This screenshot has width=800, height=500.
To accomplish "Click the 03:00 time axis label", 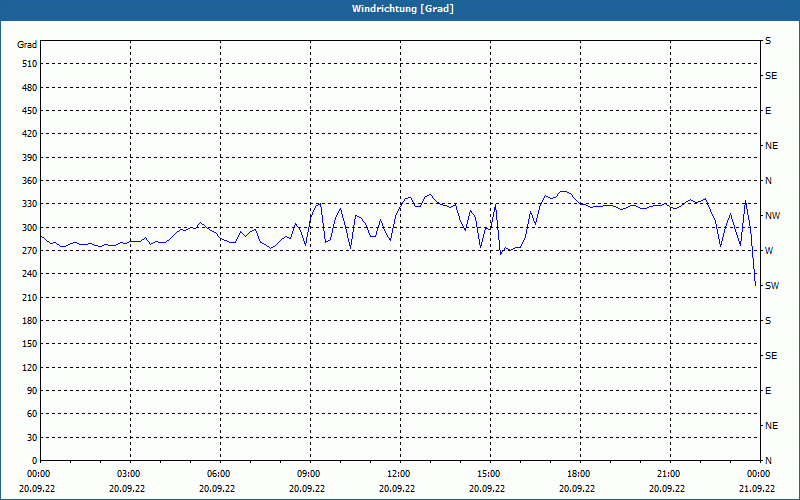I will (127, 474).
